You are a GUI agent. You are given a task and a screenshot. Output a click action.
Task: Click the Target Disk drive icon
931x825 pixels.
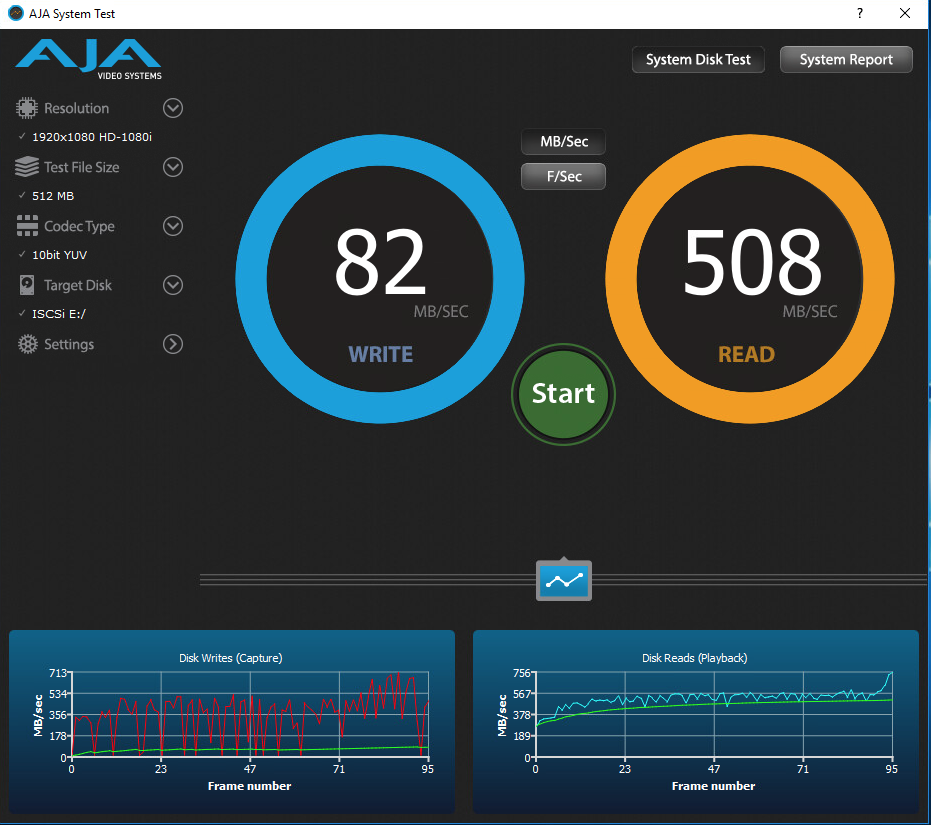pyautogui.click(x=27, y=285)
